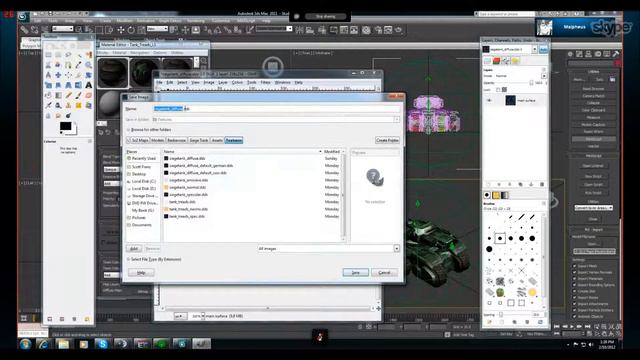Select the Crop tool in GIMP toolbox

tap(78, 75)
